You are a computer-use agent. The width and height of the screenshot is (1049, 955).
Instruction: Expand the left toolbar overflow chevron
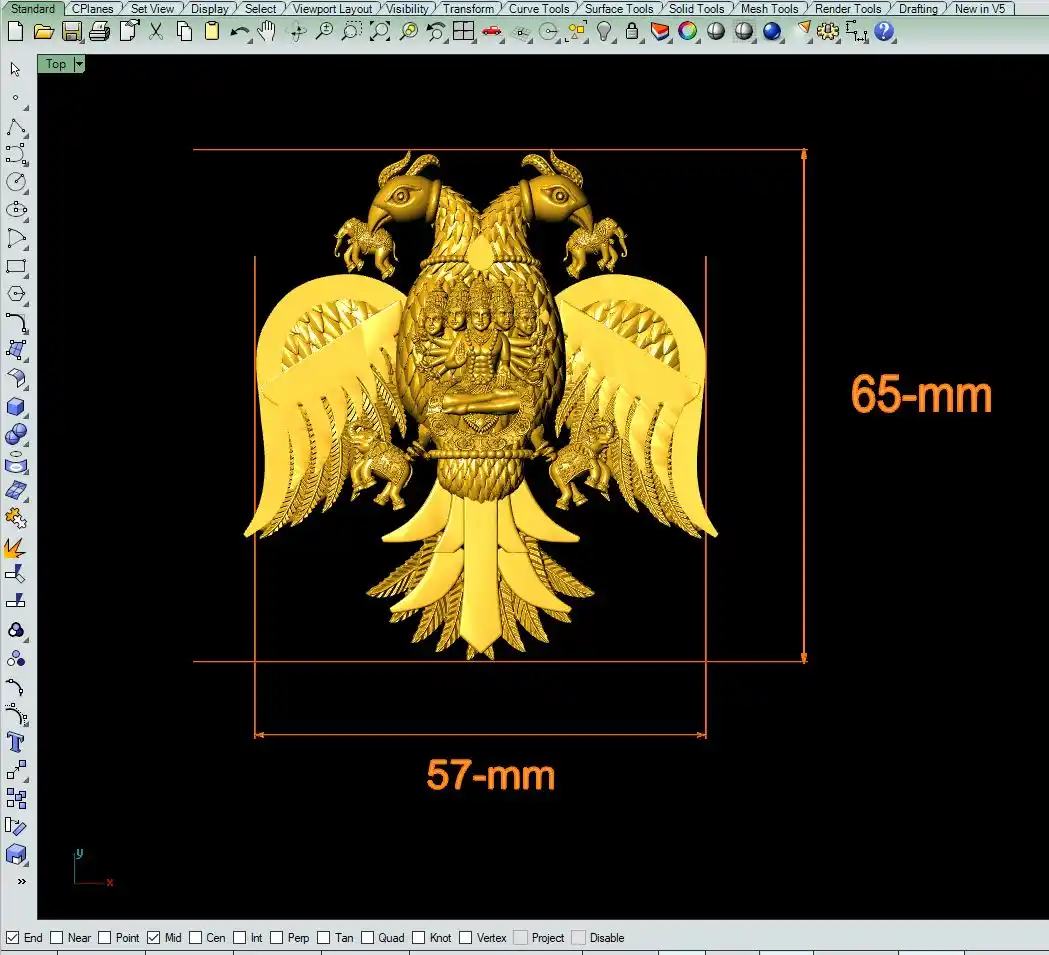point(21,882)
